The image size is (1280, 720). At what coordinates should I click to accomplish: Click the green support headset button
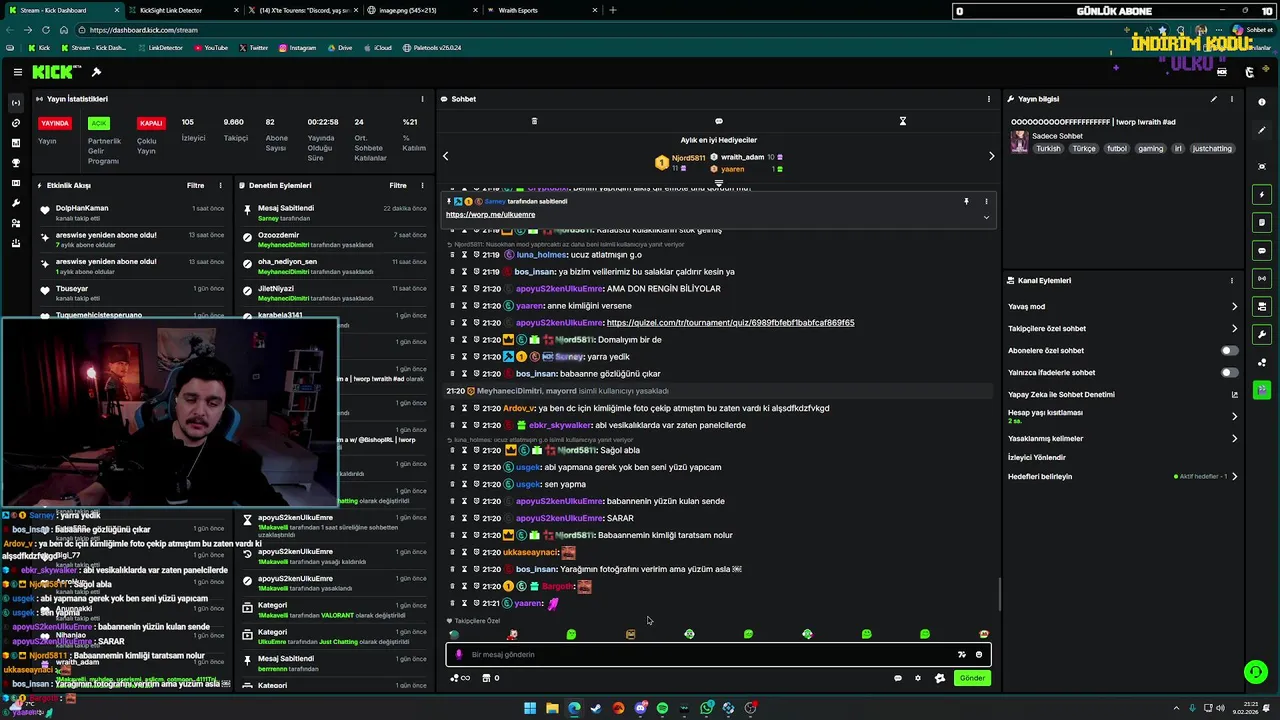coord(1254,672)
